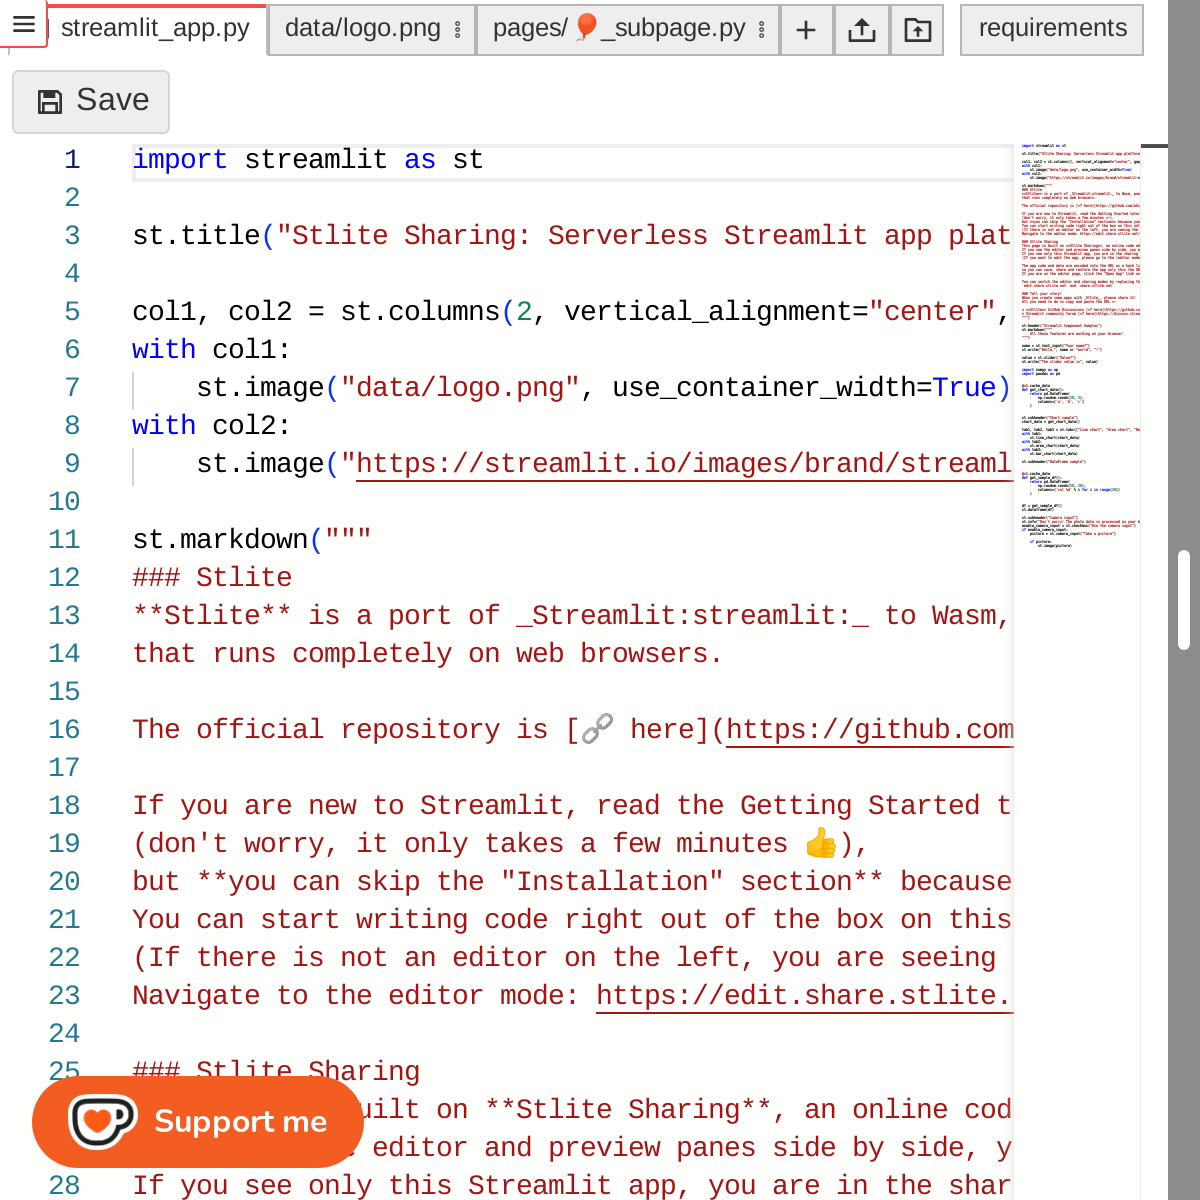Open options dots on data/logo.png tab
This screenshot has width=1200, height=1200.
point(458,30)
